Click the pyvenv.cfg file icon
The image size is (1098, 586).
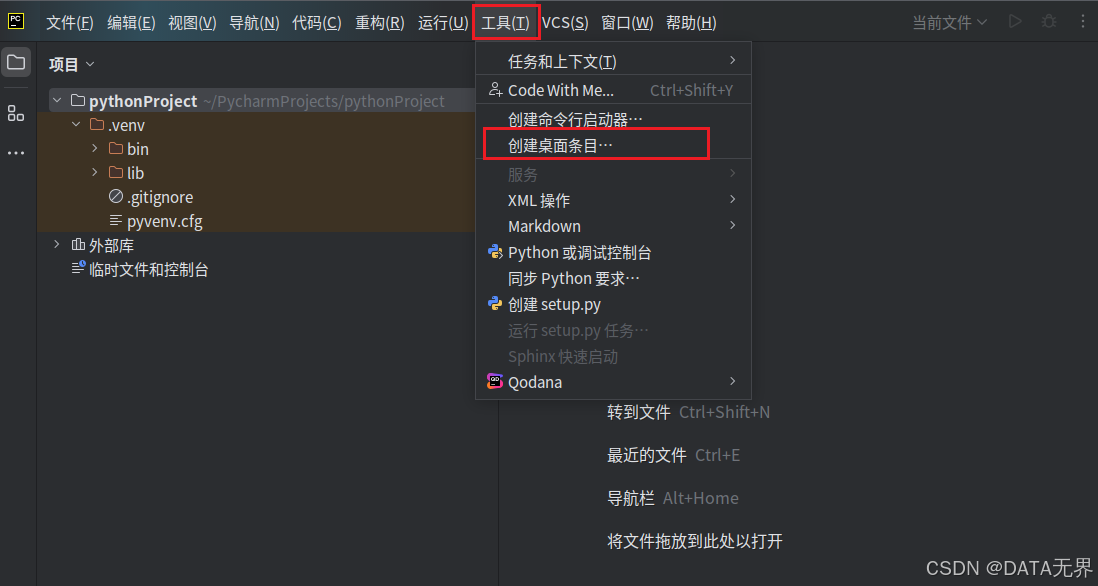pyautogui.click(x=116, y=221)
